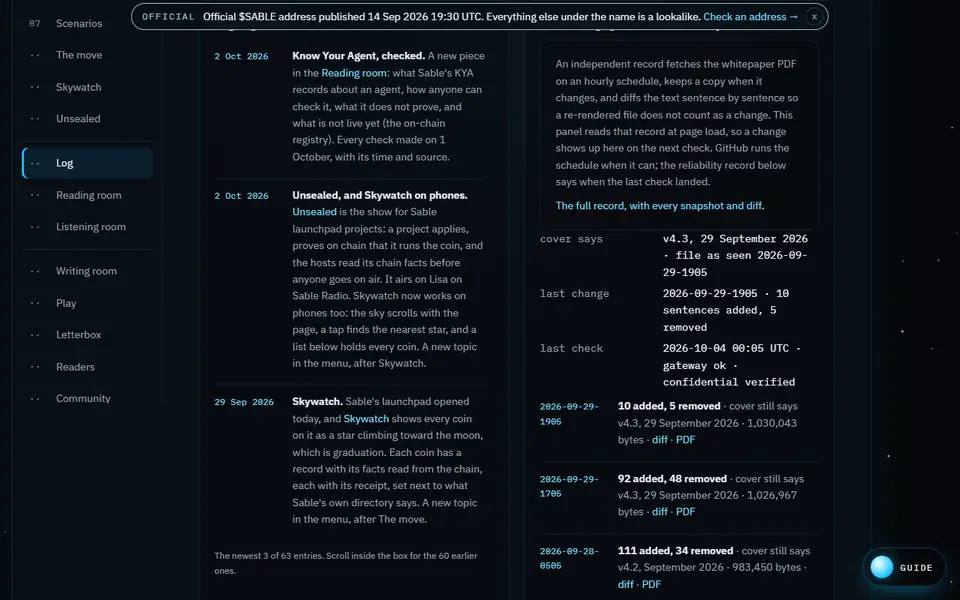Click the snapshot ID 2026-09-29-1905
Viewport: 960px width, 600px height.
tap(569, 414)
